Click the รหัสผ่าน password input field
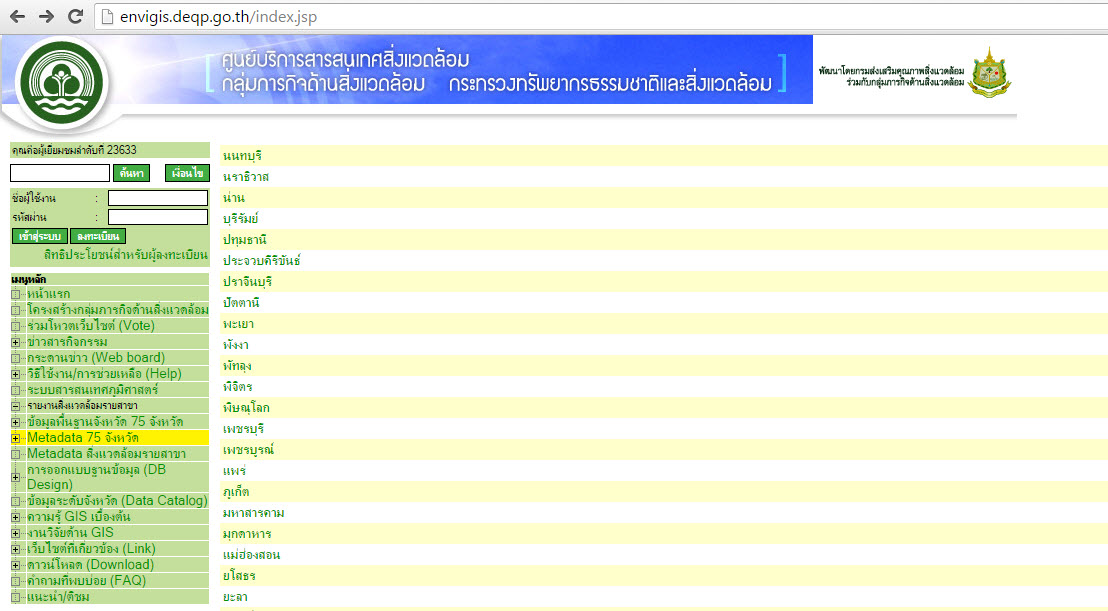Screen dimensions: 1108x611 click(x=157, y=217)
